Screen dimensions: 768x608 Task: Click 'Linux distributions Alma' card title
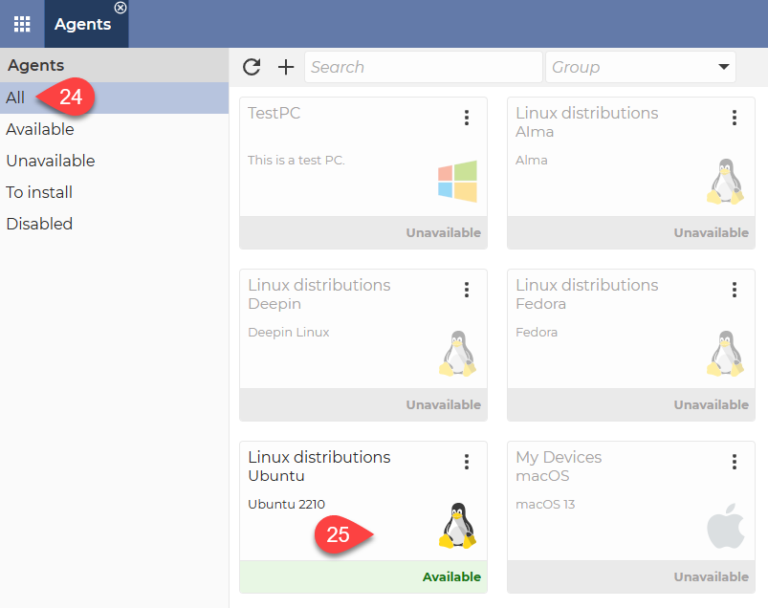click(x=587, y=122)
